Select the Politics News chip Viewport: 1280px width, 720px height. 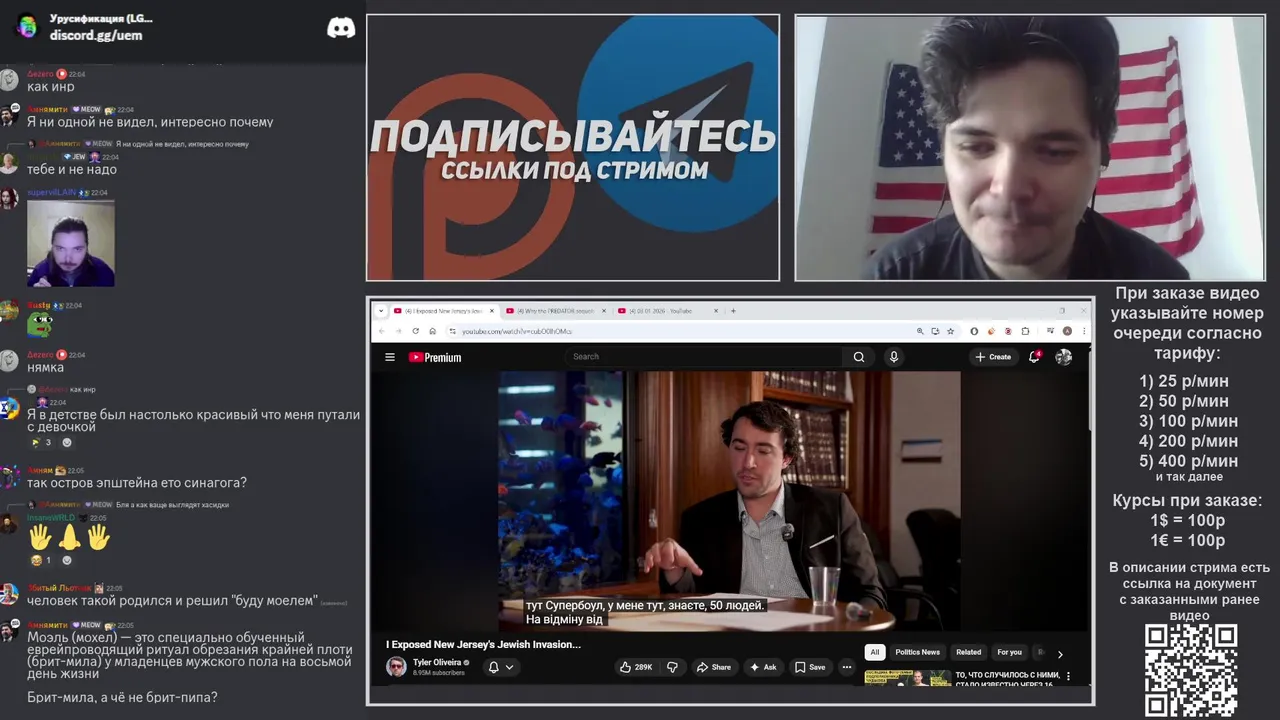(917, 652)
